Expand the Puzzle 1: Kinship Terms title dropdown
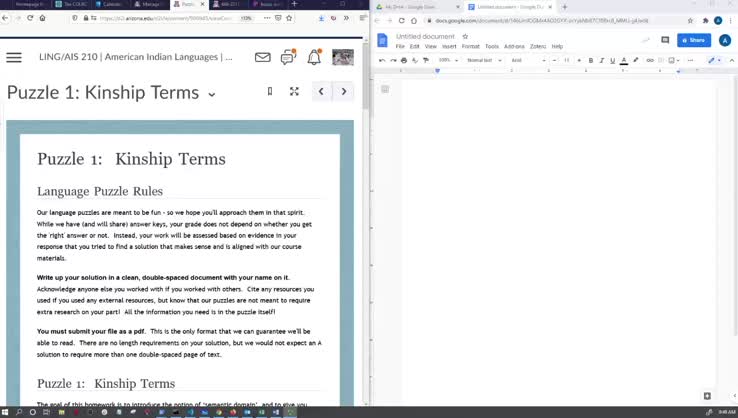738x418 pixels. (212, 94)
